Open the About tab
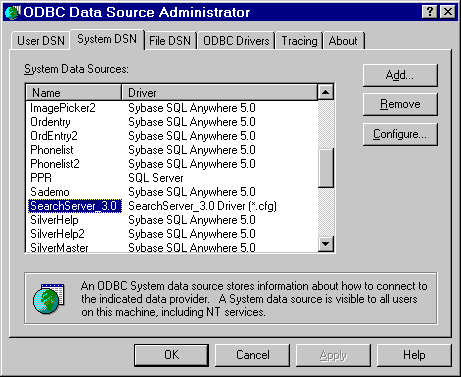This screenshot has height=377, width=461. (x=343, y=41)
